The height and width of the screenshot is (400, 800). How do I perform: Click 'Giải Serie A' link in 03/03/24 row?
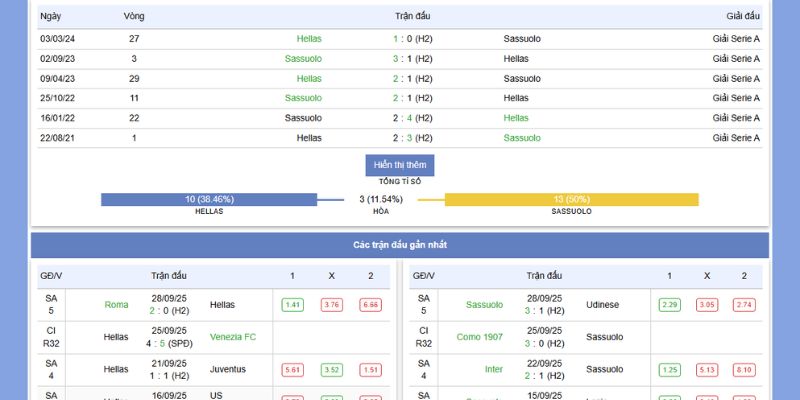click(736, 39)
